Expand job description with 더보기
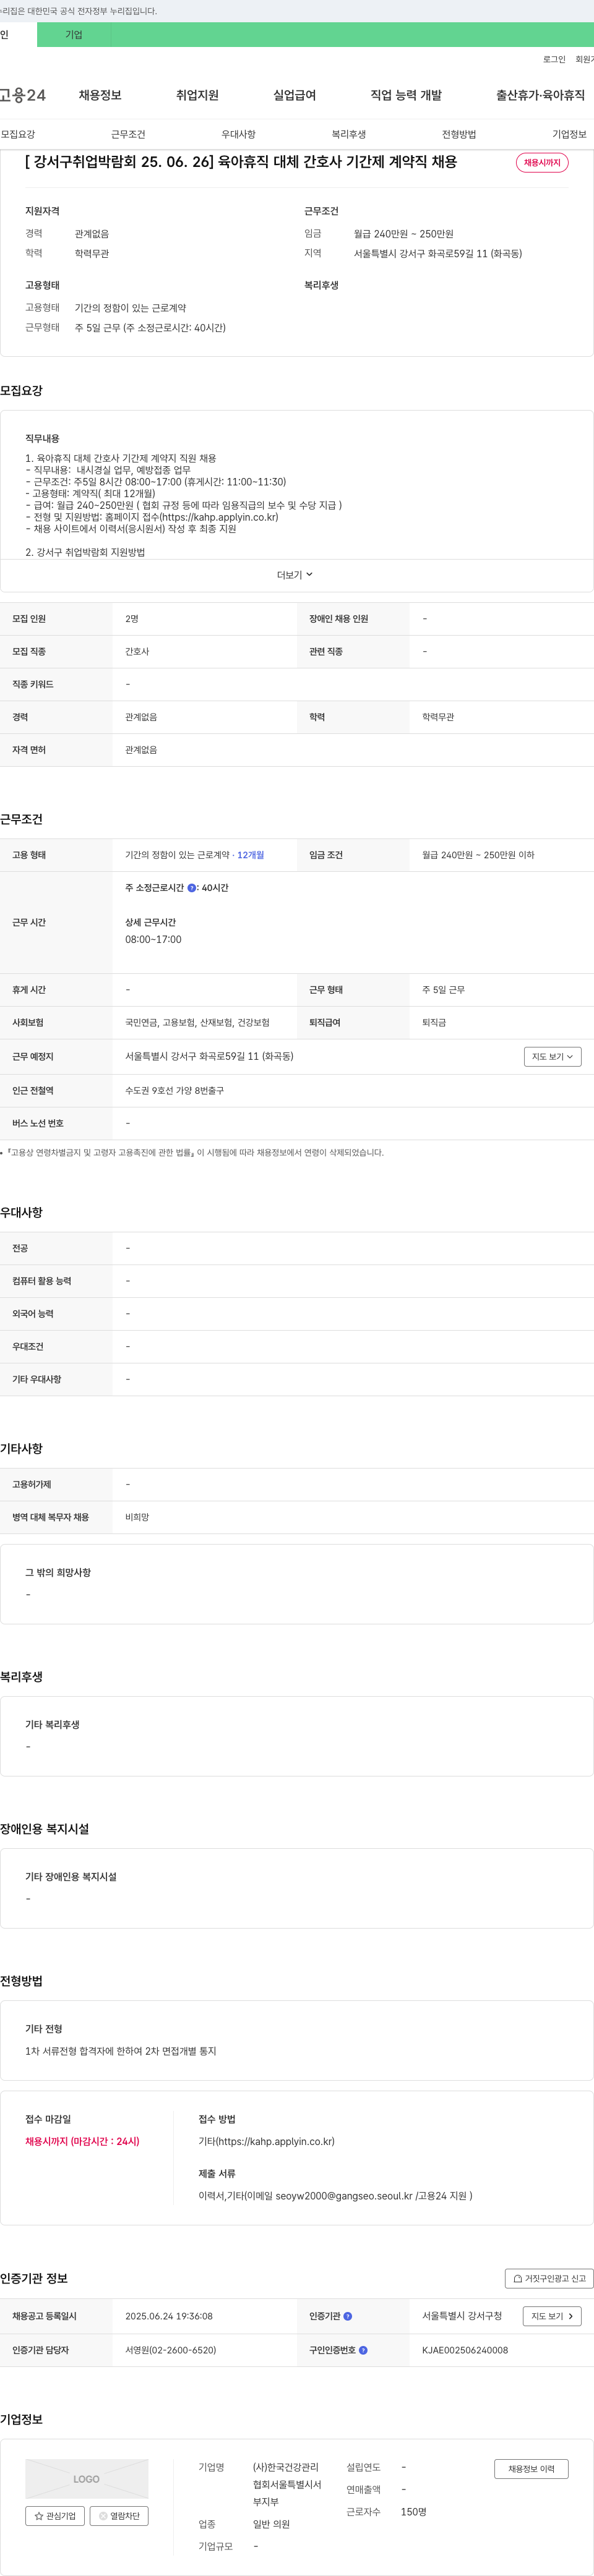594x2576 pixels. pos(295,575)
